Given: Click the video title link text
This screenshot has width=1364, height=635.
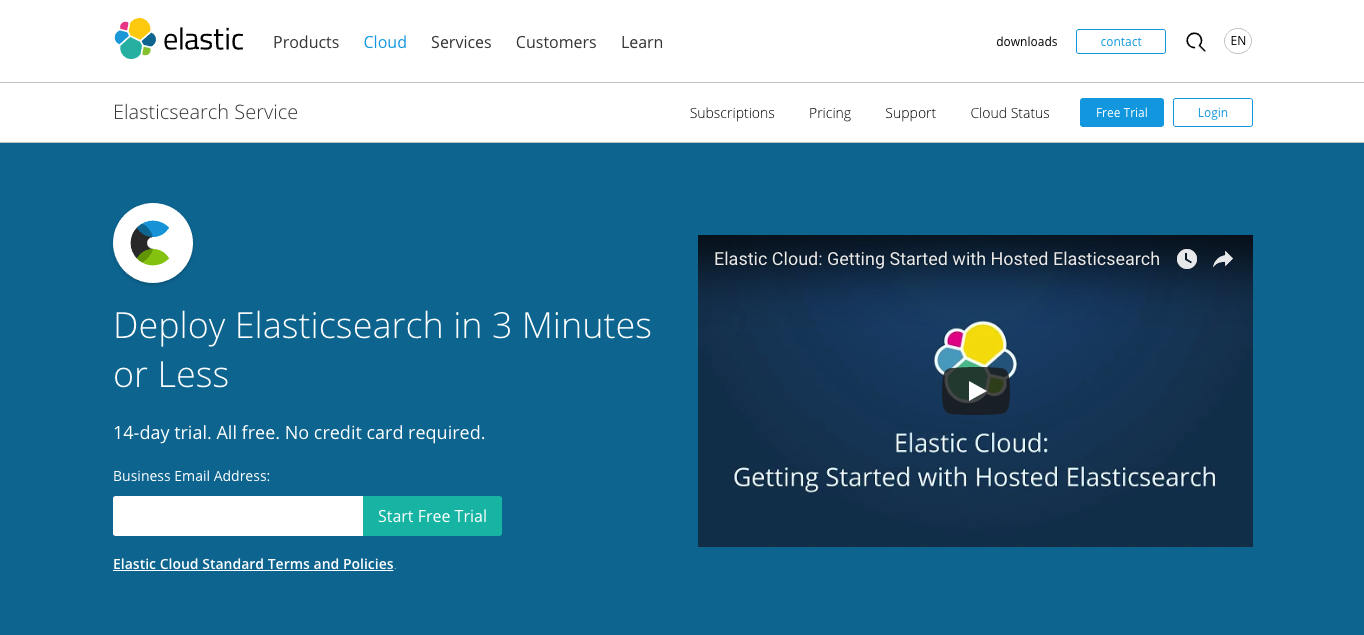Looking at the screenshot, I should [x=937, y=259].
